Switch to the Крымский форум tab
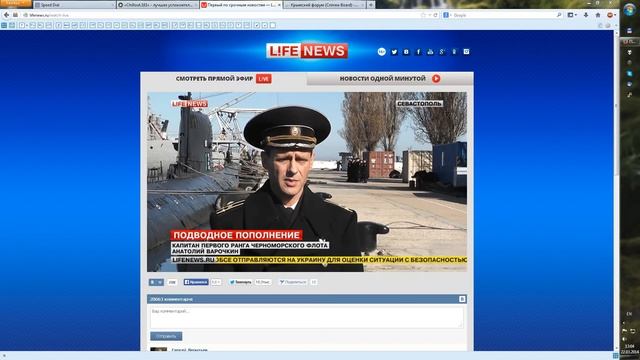640x360 pixels. (x=324, y=5)
